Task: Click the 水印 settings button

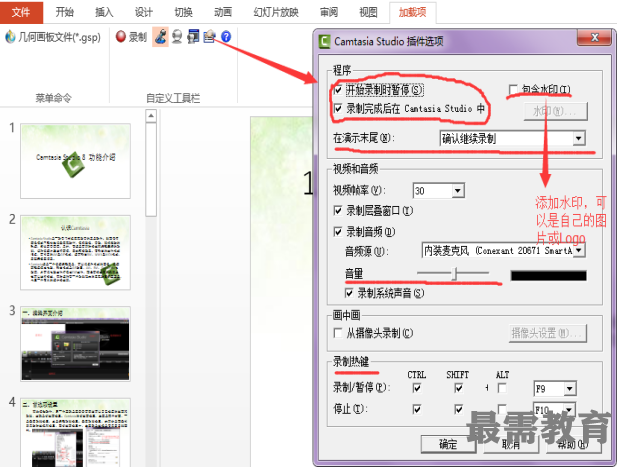Action: [x=556, y=111]
